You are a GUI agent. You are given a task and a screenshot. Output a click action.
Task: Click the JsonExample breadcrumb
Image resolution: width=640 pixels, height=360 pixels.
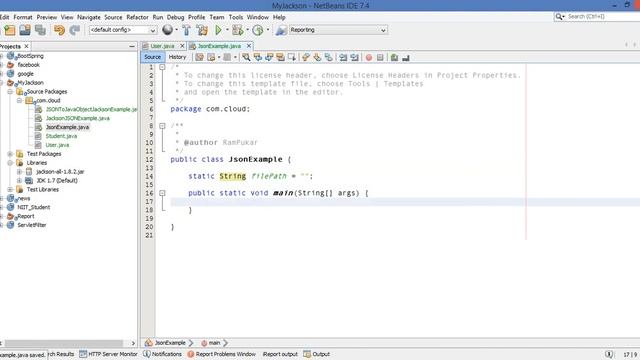point(166,343)
